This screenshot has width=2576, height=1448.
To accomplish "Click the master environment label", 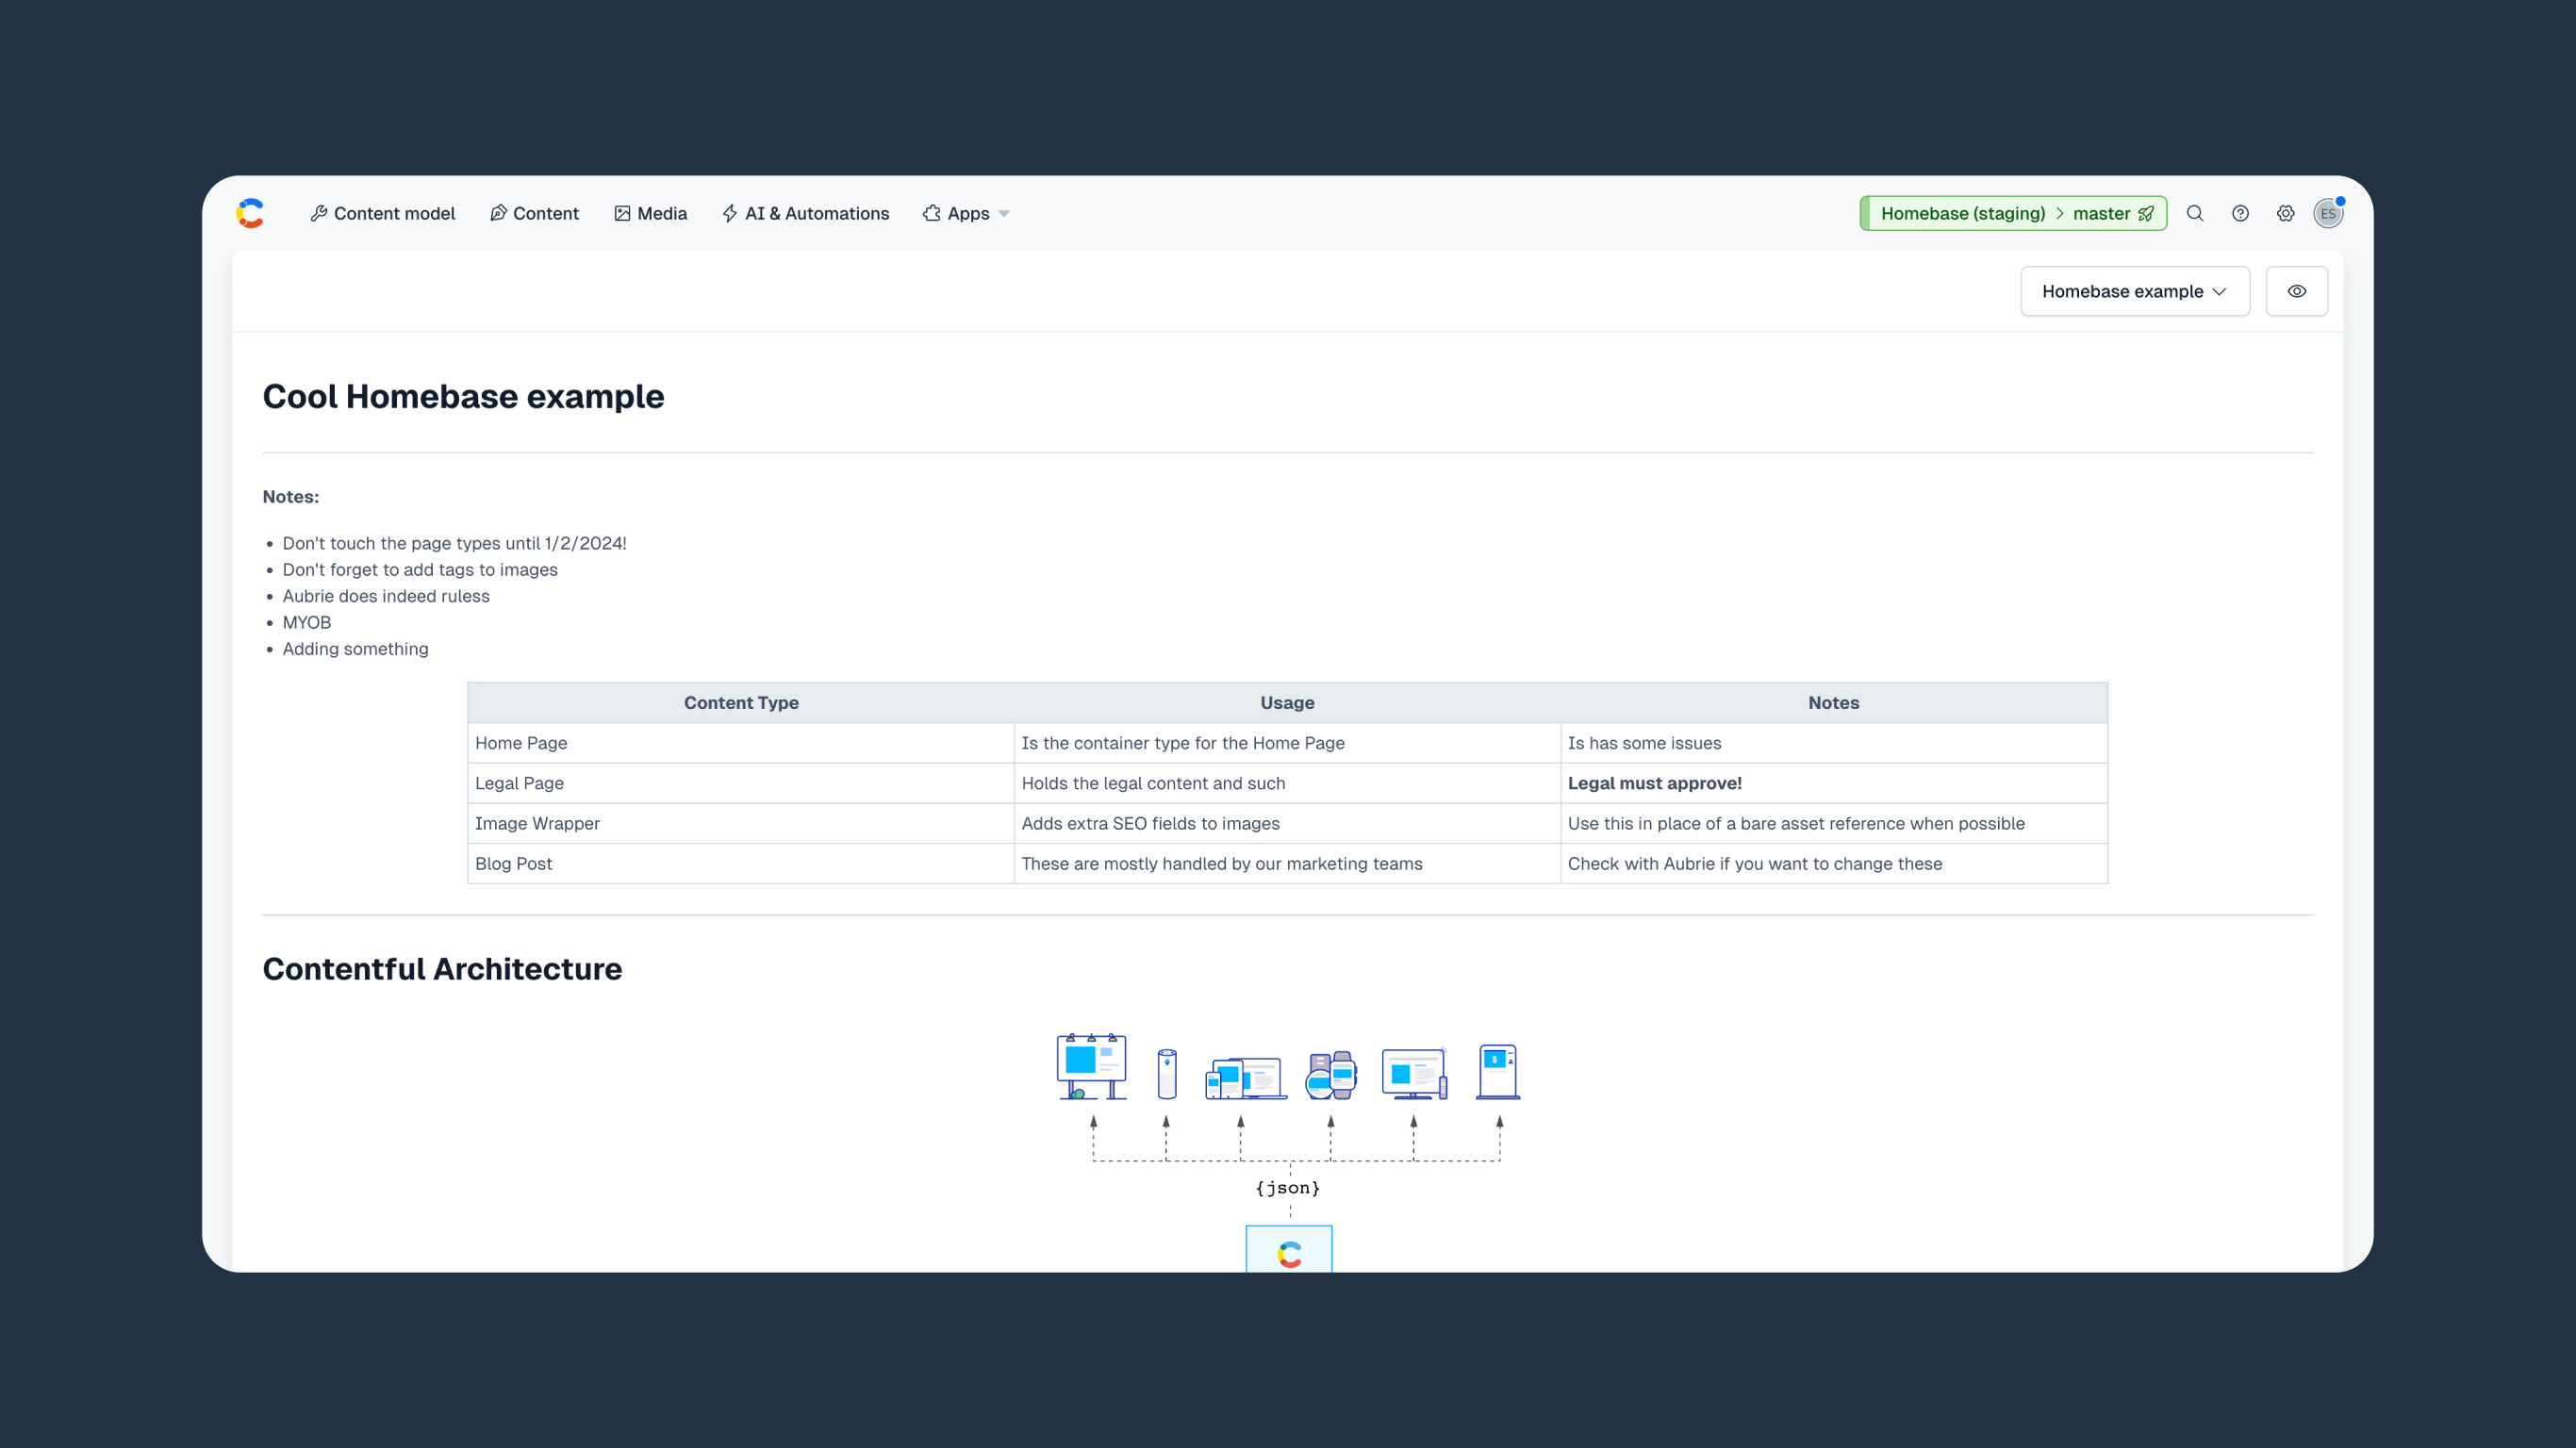I will [2101, 213].
